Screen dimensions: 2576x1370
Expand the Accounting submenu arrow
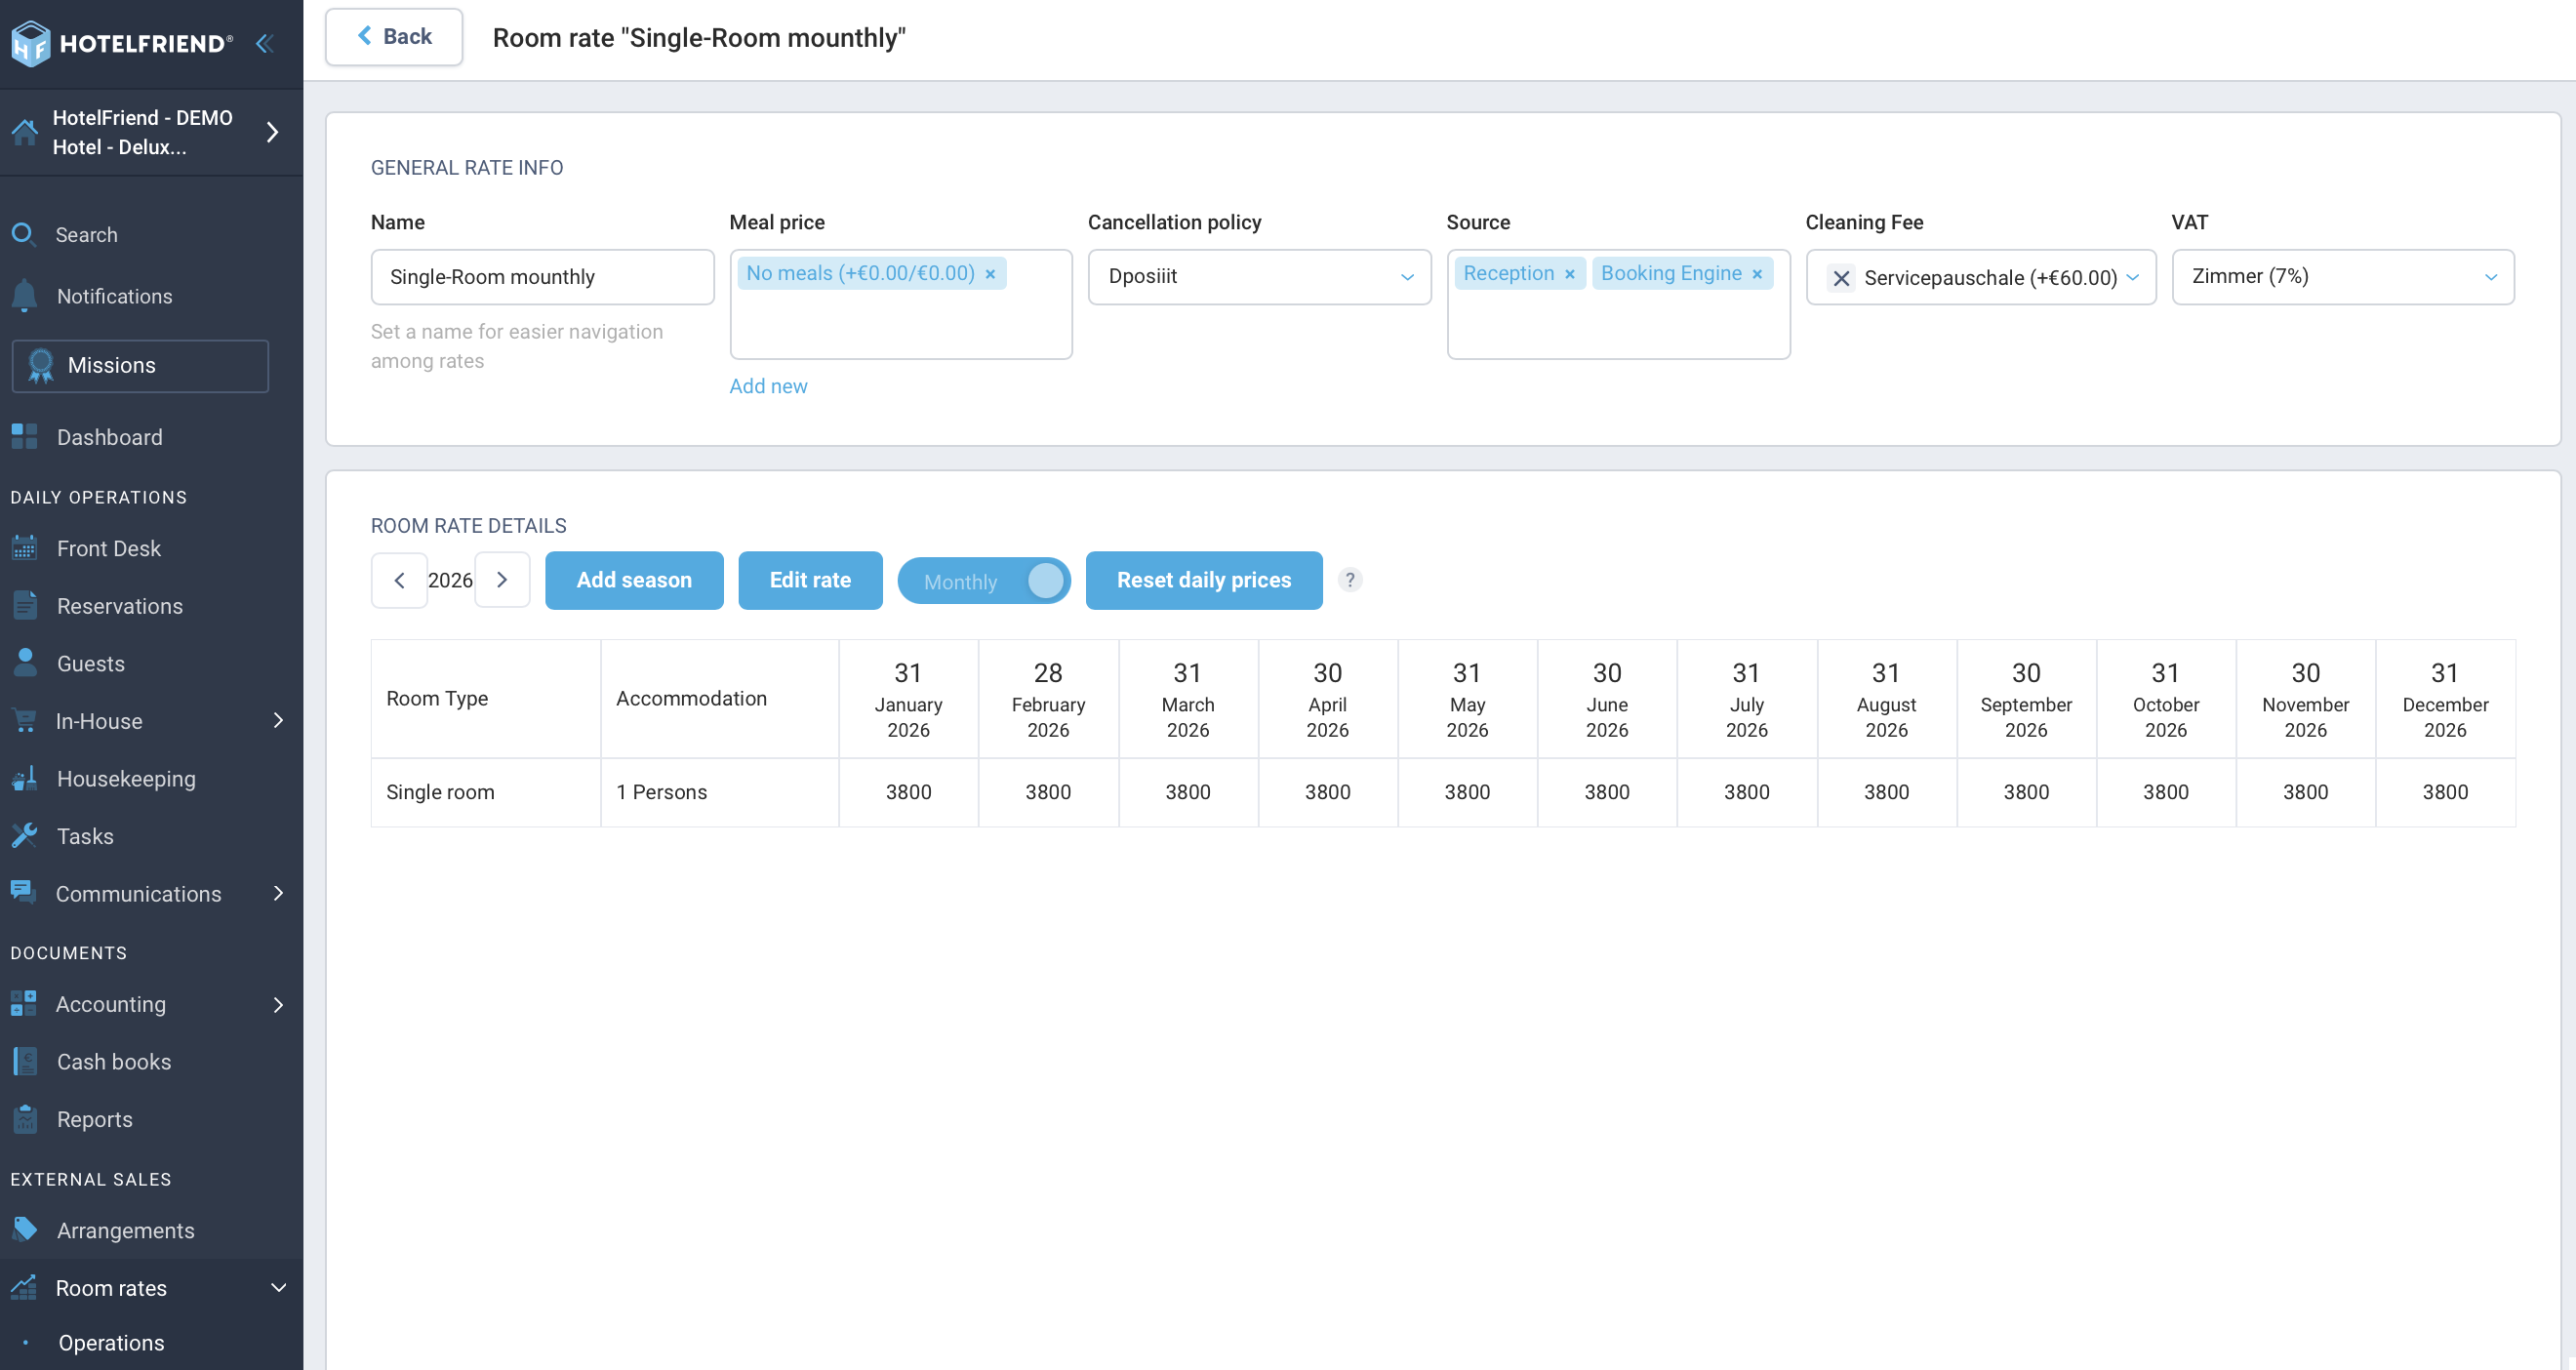point(278,1004)
